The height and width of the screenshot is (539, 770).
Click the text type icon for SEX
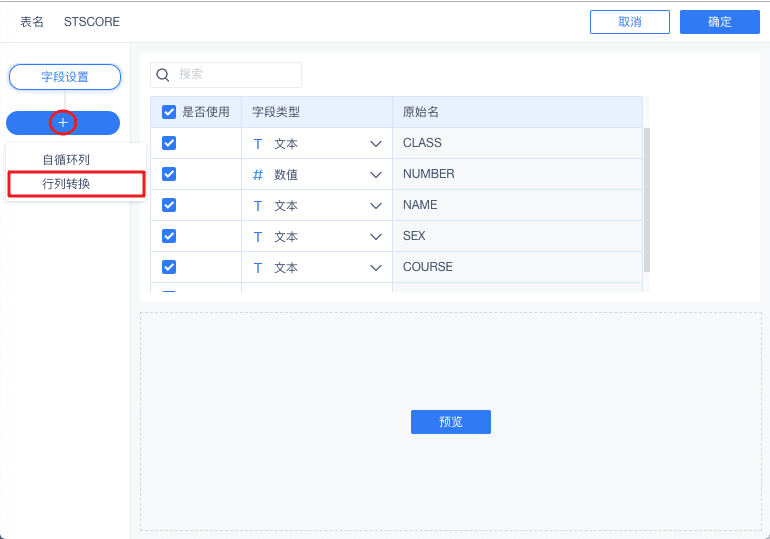(x=258, y=237)
